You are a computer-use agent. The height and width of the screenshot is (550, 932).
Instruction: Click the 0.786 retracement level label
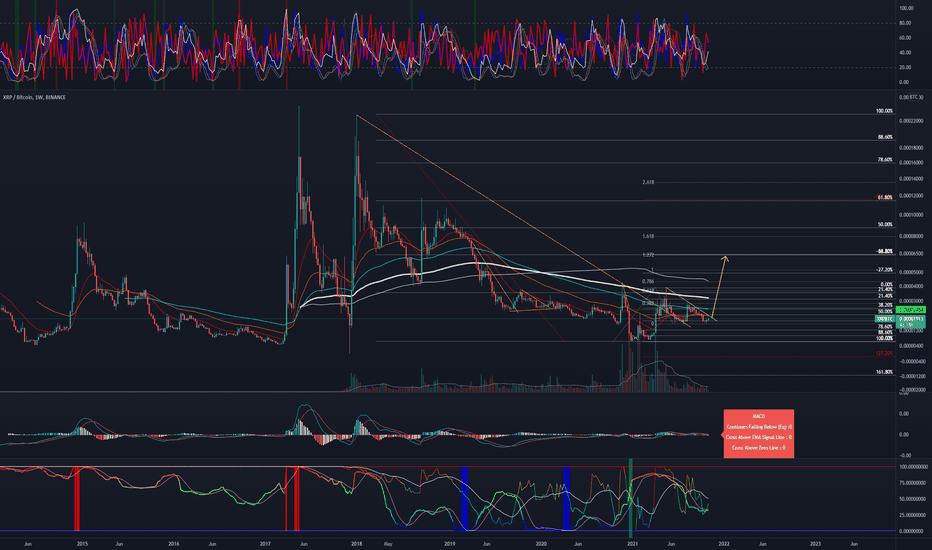pos(648,281)
